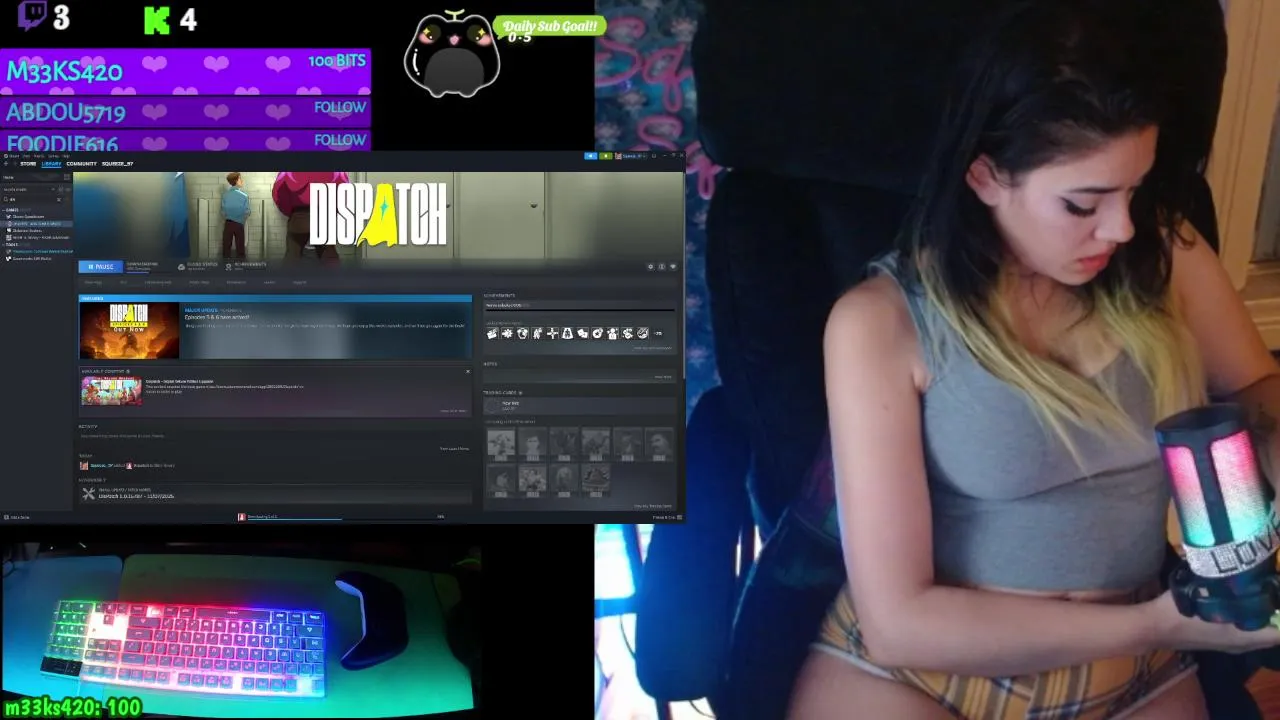Screen dimensions: 1280x720
Task: Select the first entry under TOOLS
Action: pos(40,251)
